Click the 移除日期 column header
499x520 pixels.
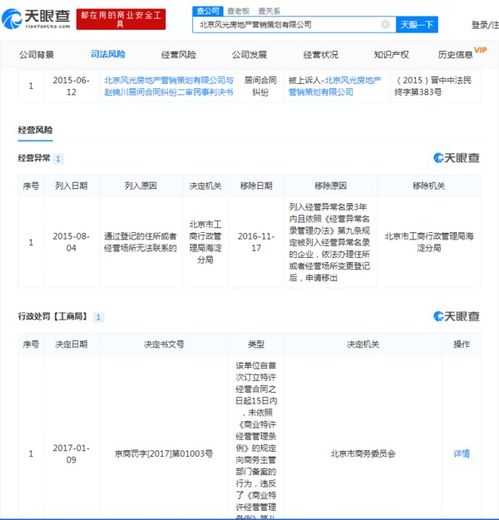pos(256,186)
